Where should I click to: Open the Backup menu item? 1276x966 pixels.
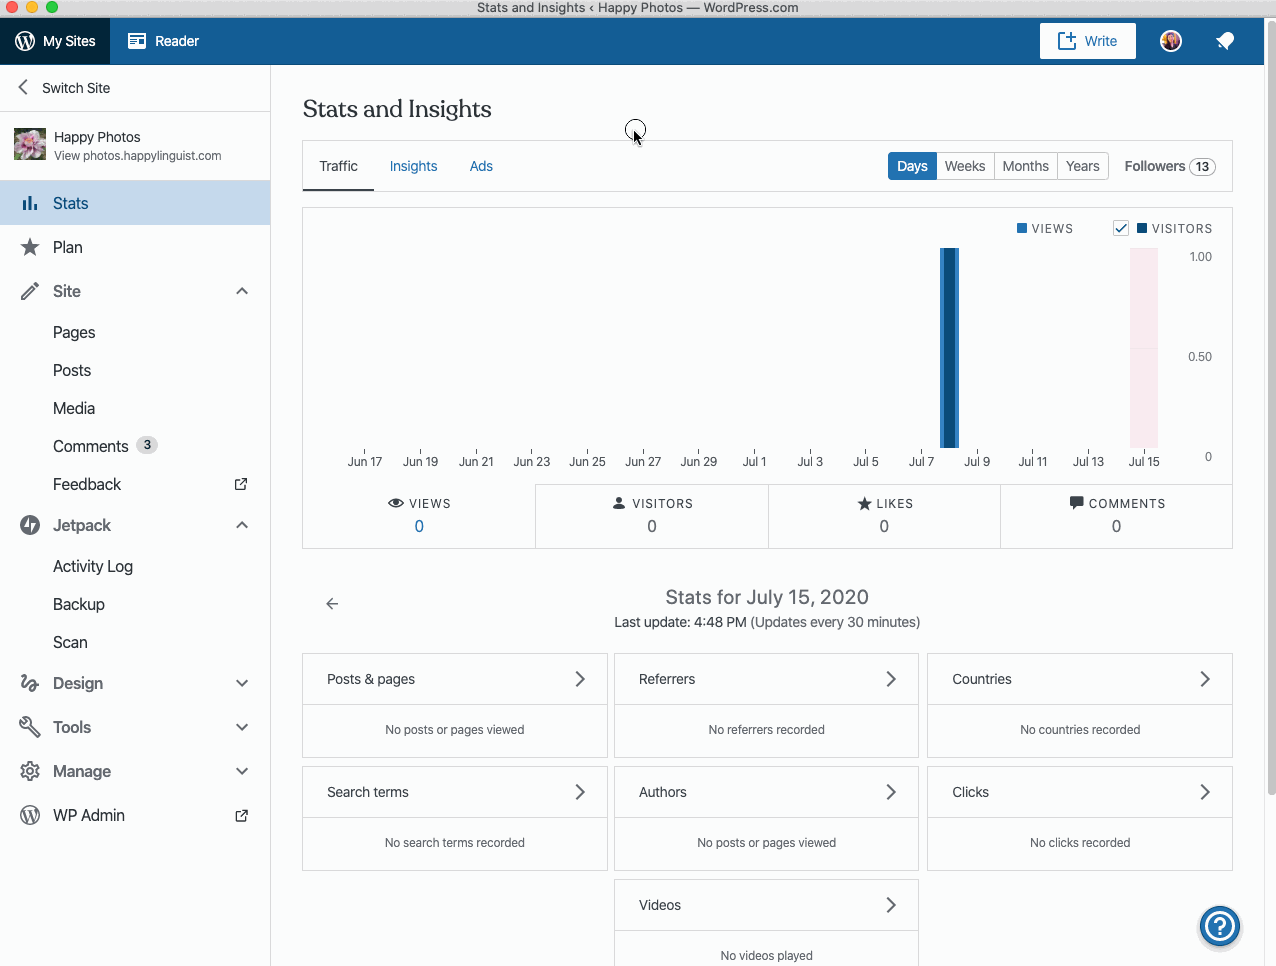79,604
